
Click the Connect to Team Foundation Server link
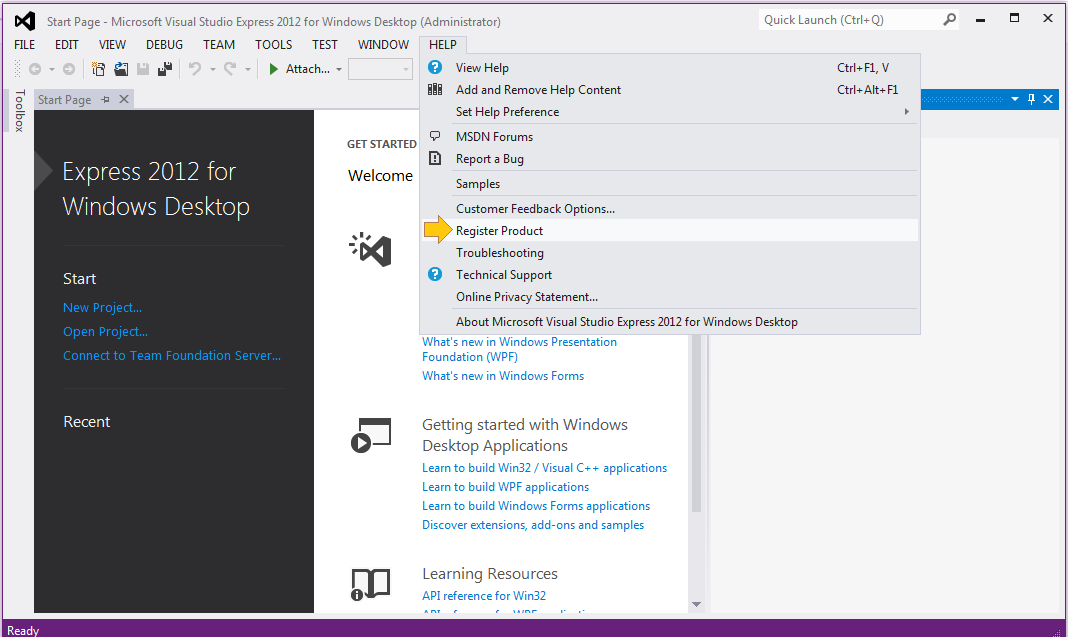[171, 355]
